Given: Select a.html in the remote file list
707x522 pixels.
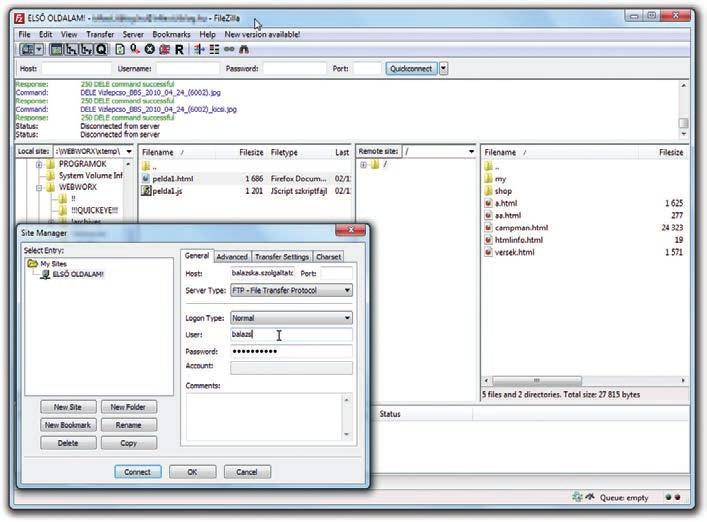Looking at the screenshot, I should coord(506,203).
